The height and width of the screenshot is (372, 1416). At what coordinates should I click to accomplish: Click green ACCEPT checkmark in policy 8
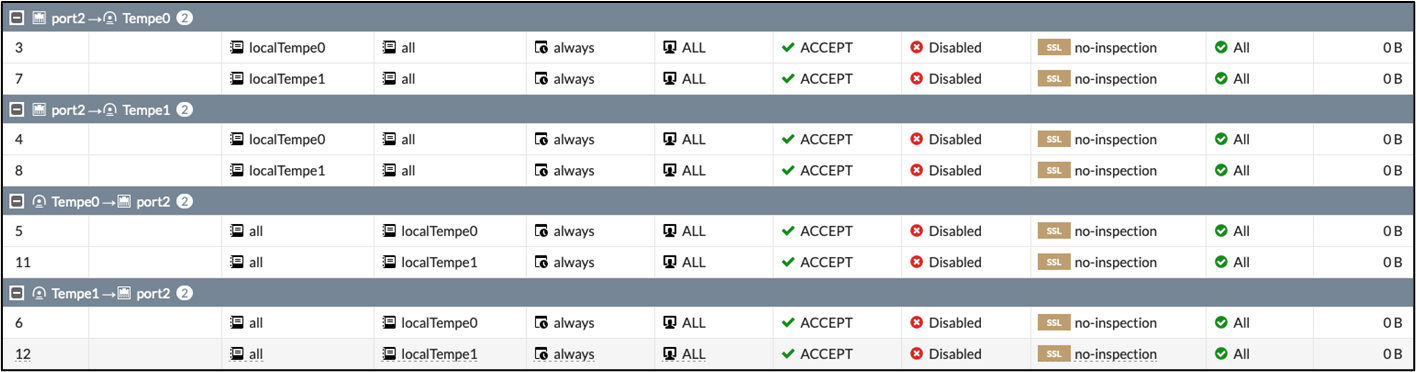pyautogui.click(x=788, y=171)
